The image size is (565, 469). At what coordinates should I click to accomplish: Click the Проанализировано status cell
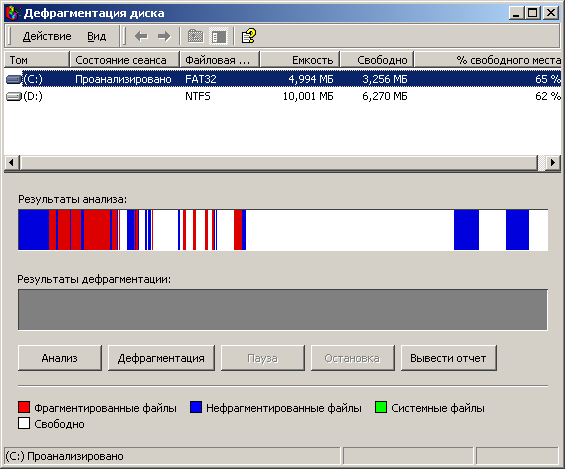(123, 79)
